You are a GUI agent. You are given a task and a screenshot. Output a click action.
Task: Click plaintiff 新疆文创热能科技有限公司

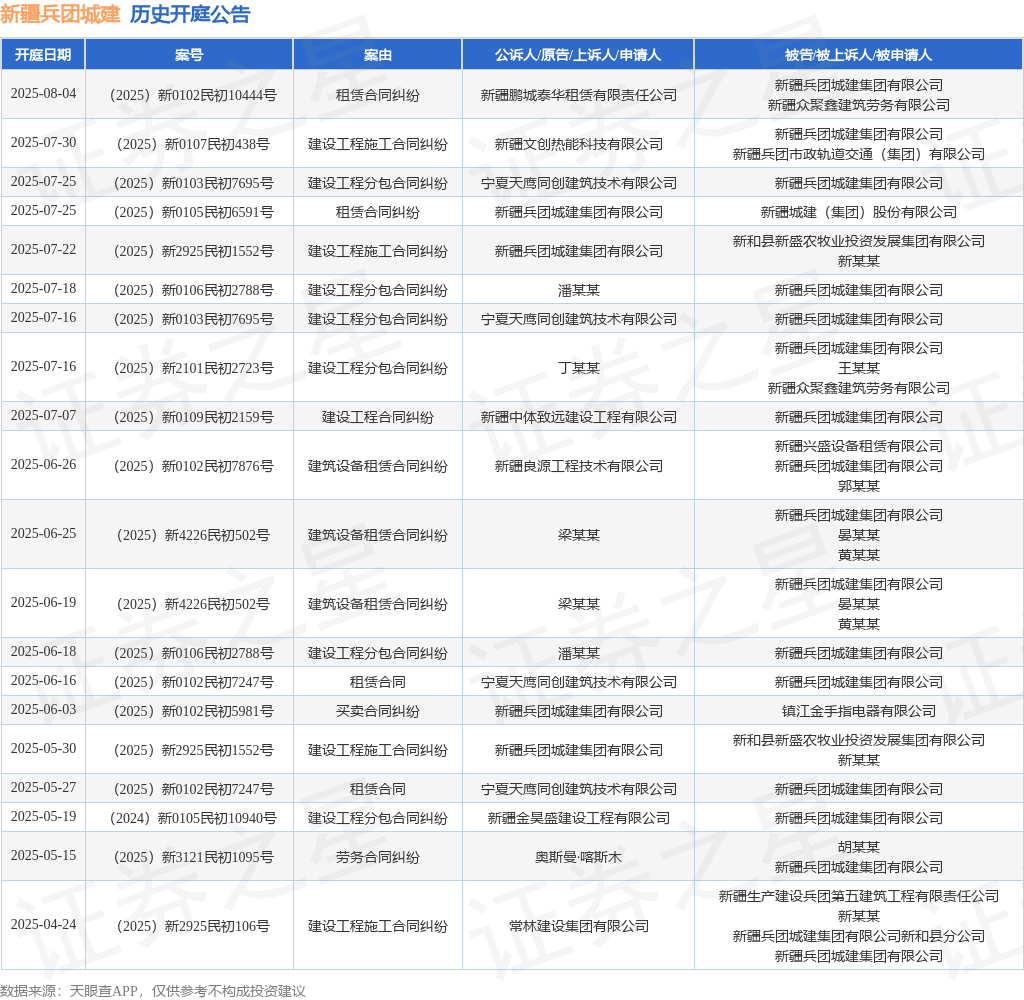[579, 144]
